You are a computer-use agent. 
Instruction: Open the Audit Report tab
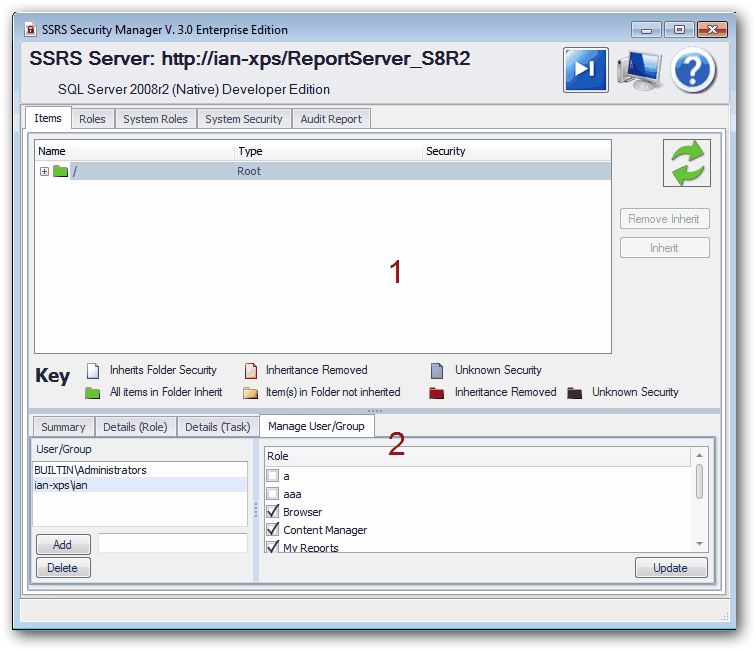(331, 119)
